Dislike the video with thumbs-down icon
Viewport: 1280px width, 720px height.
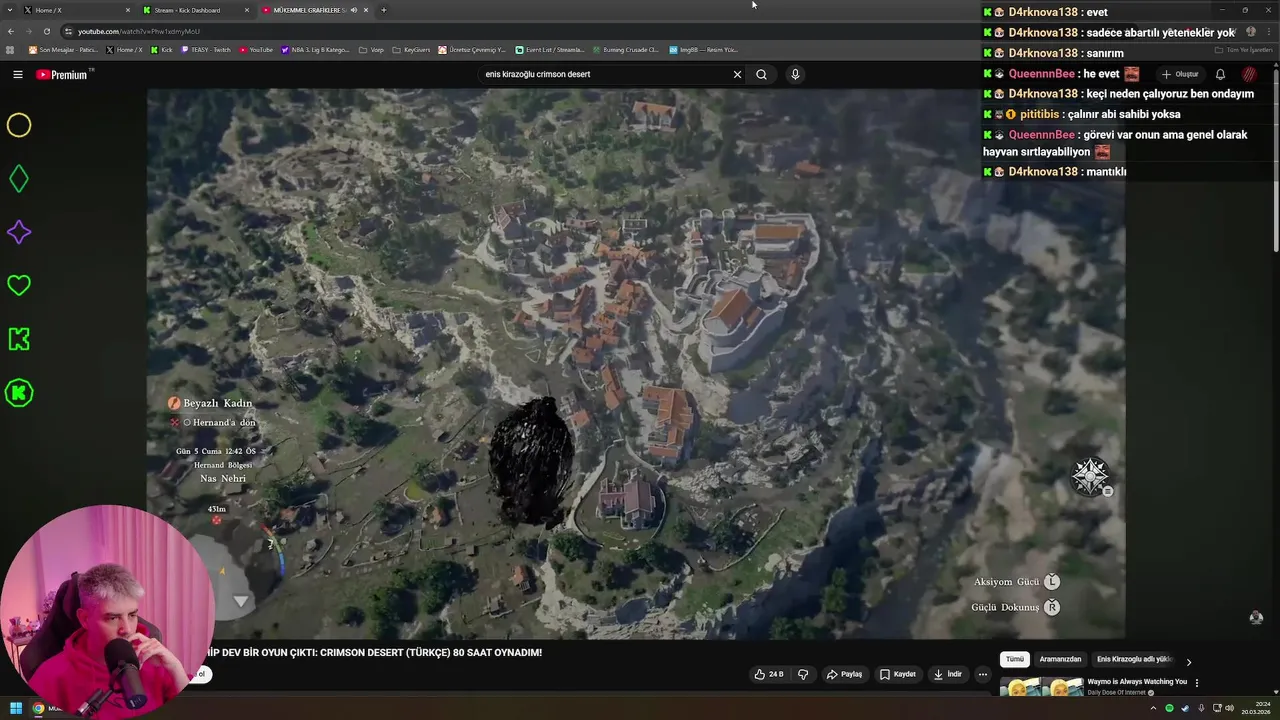click(803, 674)
